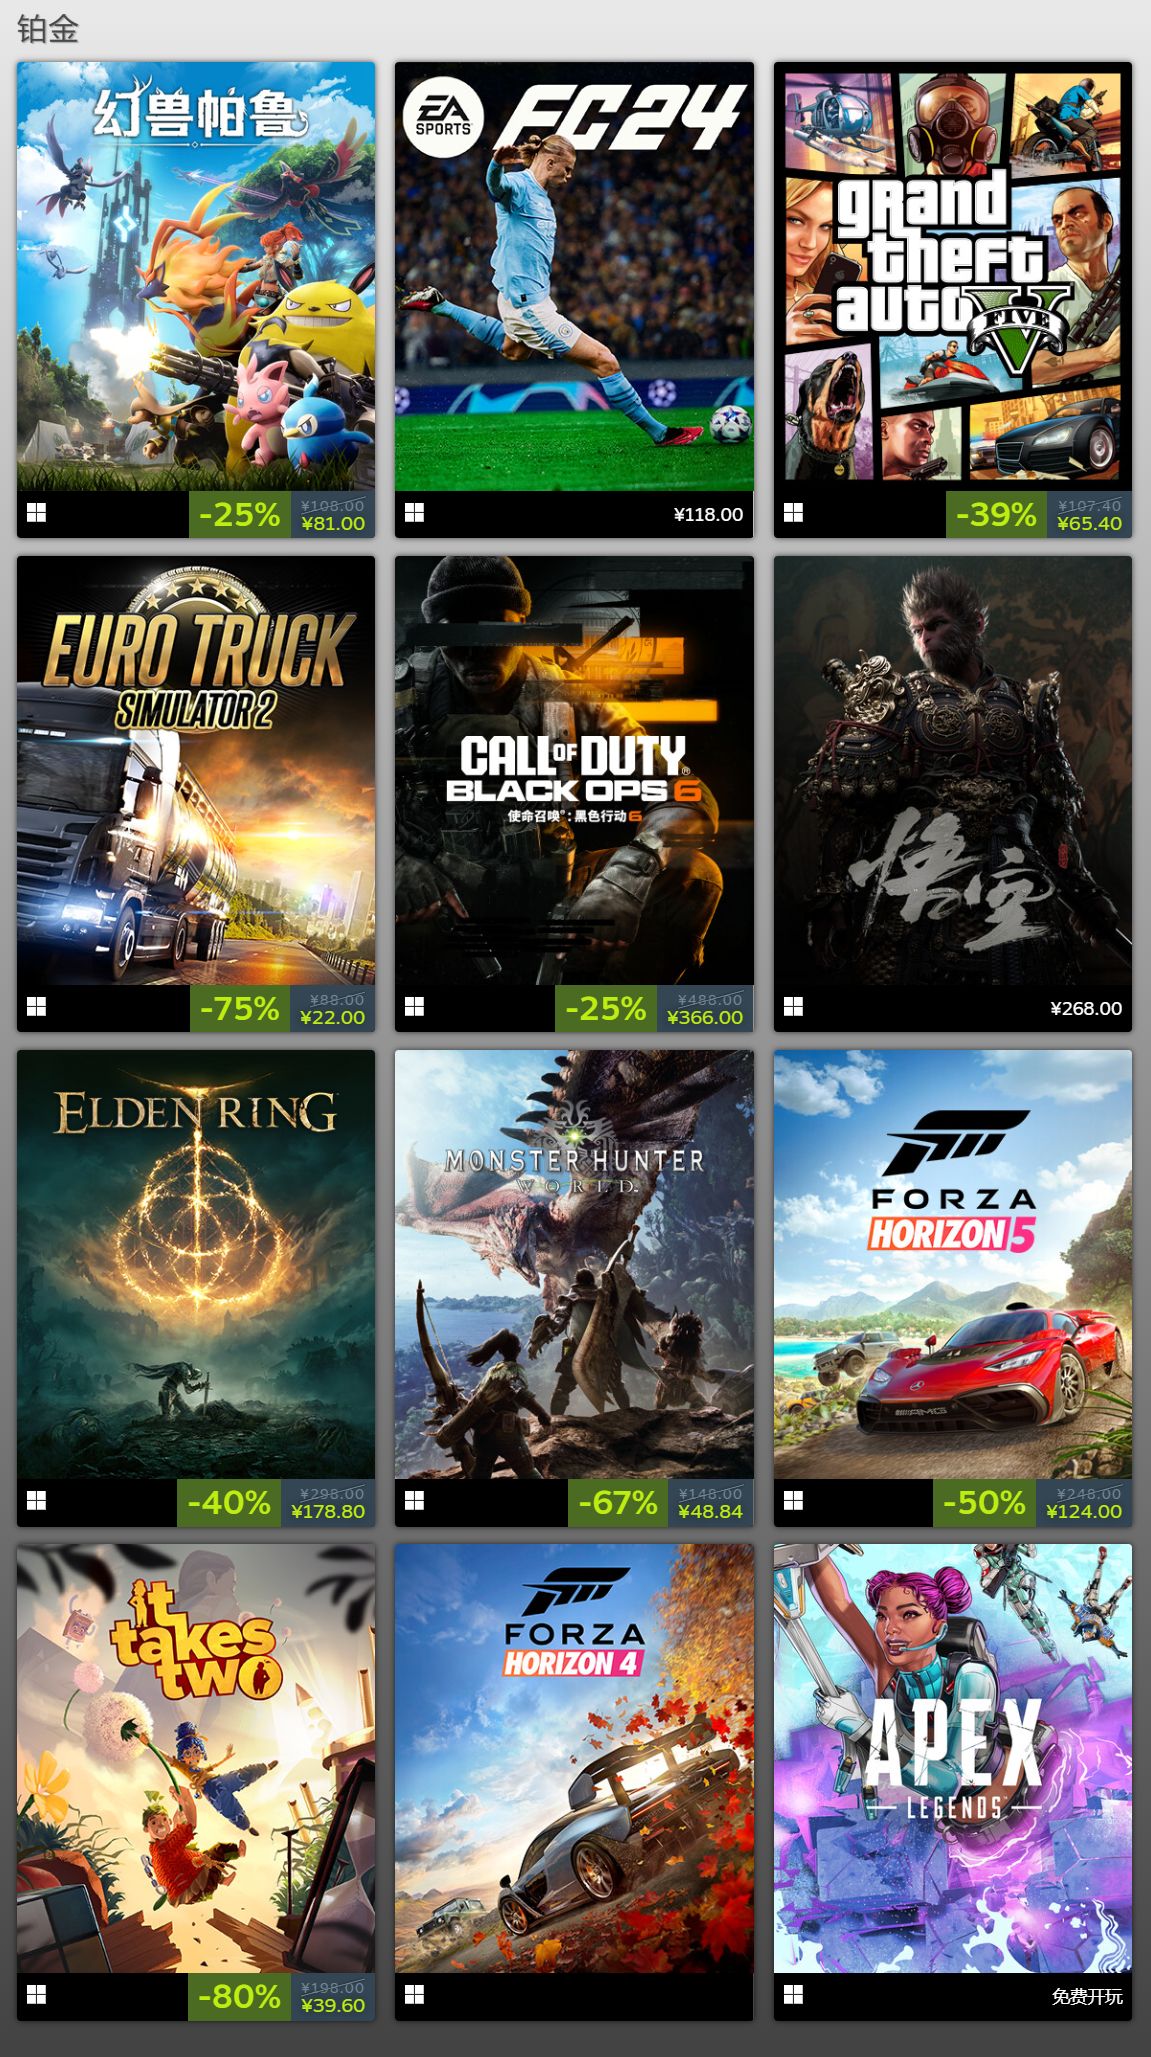Click the Windows icon under Elden Ring

point(37,1500)
